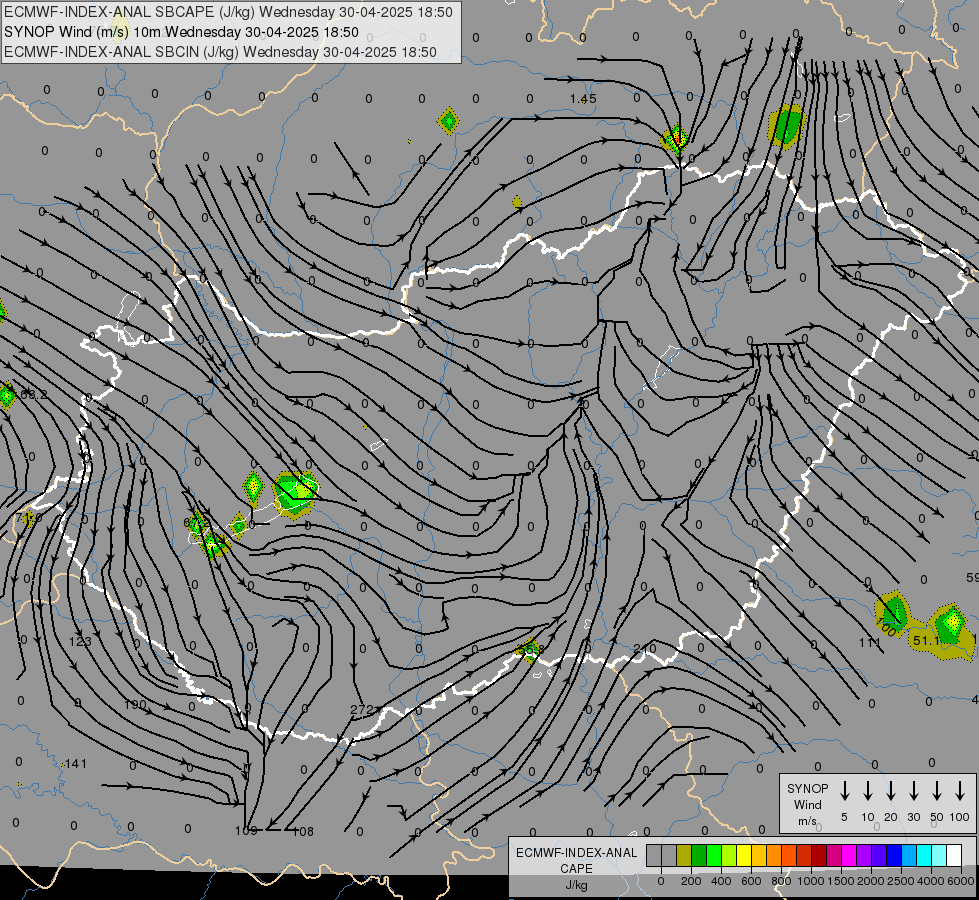Click the map value 1.45

point(583,99)
